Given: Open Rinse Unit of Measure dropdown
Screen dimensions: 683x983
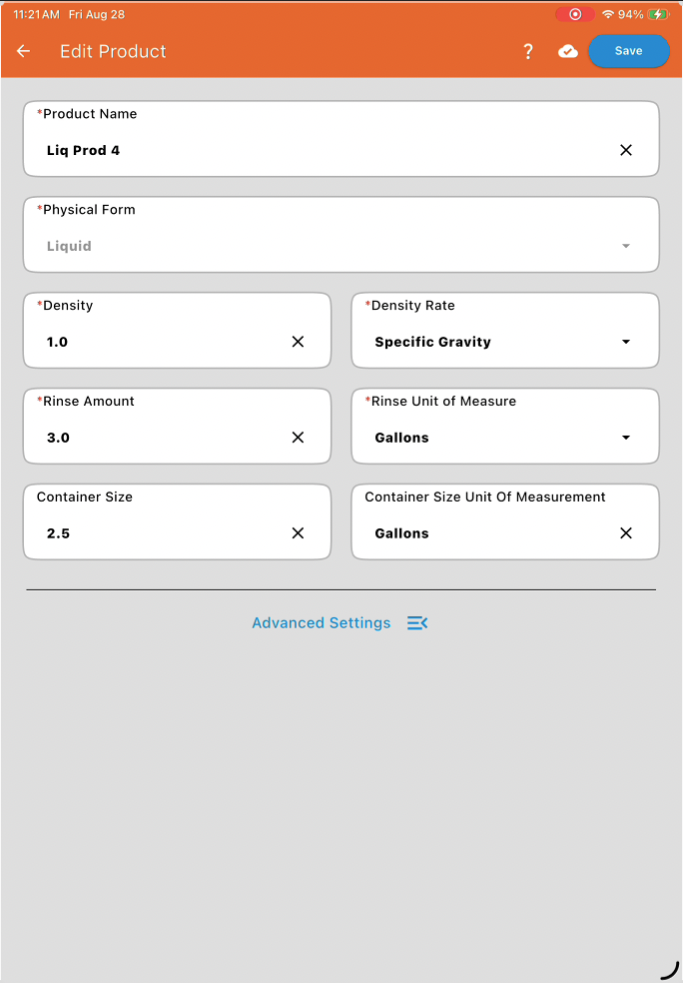Looking at the screenshot, I should coord(505,426).
